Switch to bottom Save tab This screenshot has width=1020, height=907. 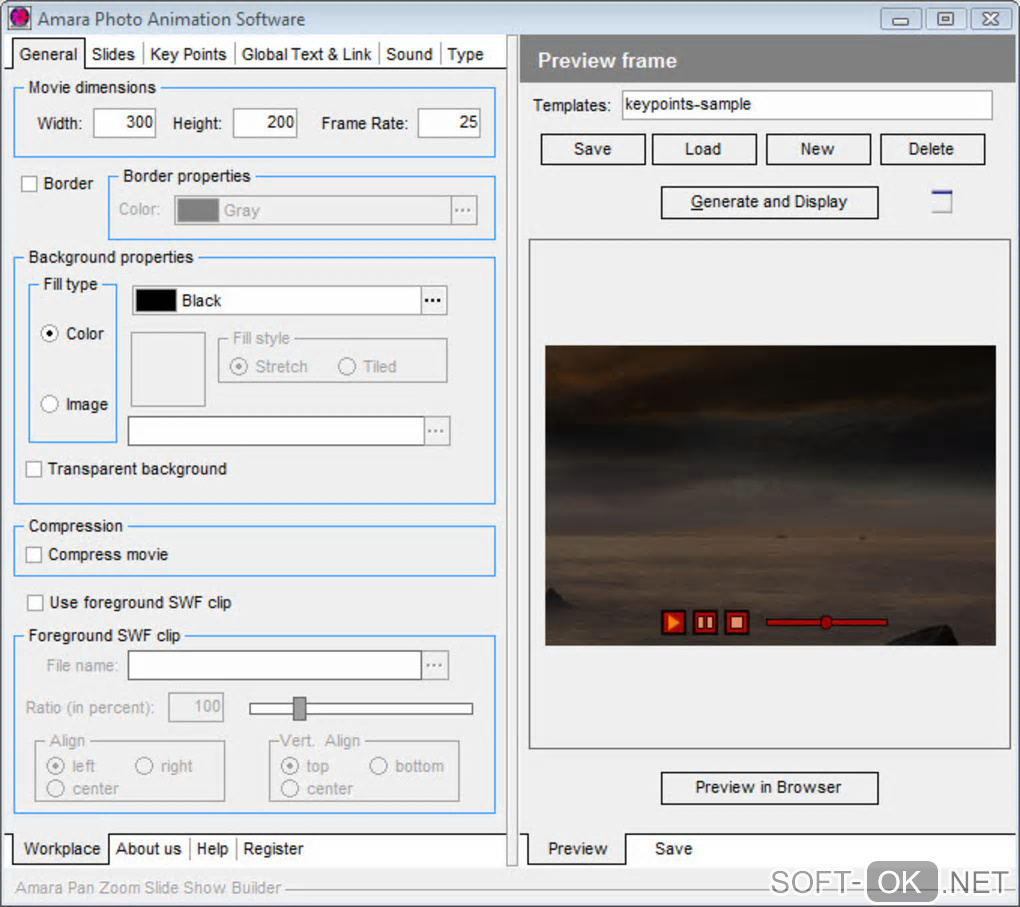tap(673, 849)
